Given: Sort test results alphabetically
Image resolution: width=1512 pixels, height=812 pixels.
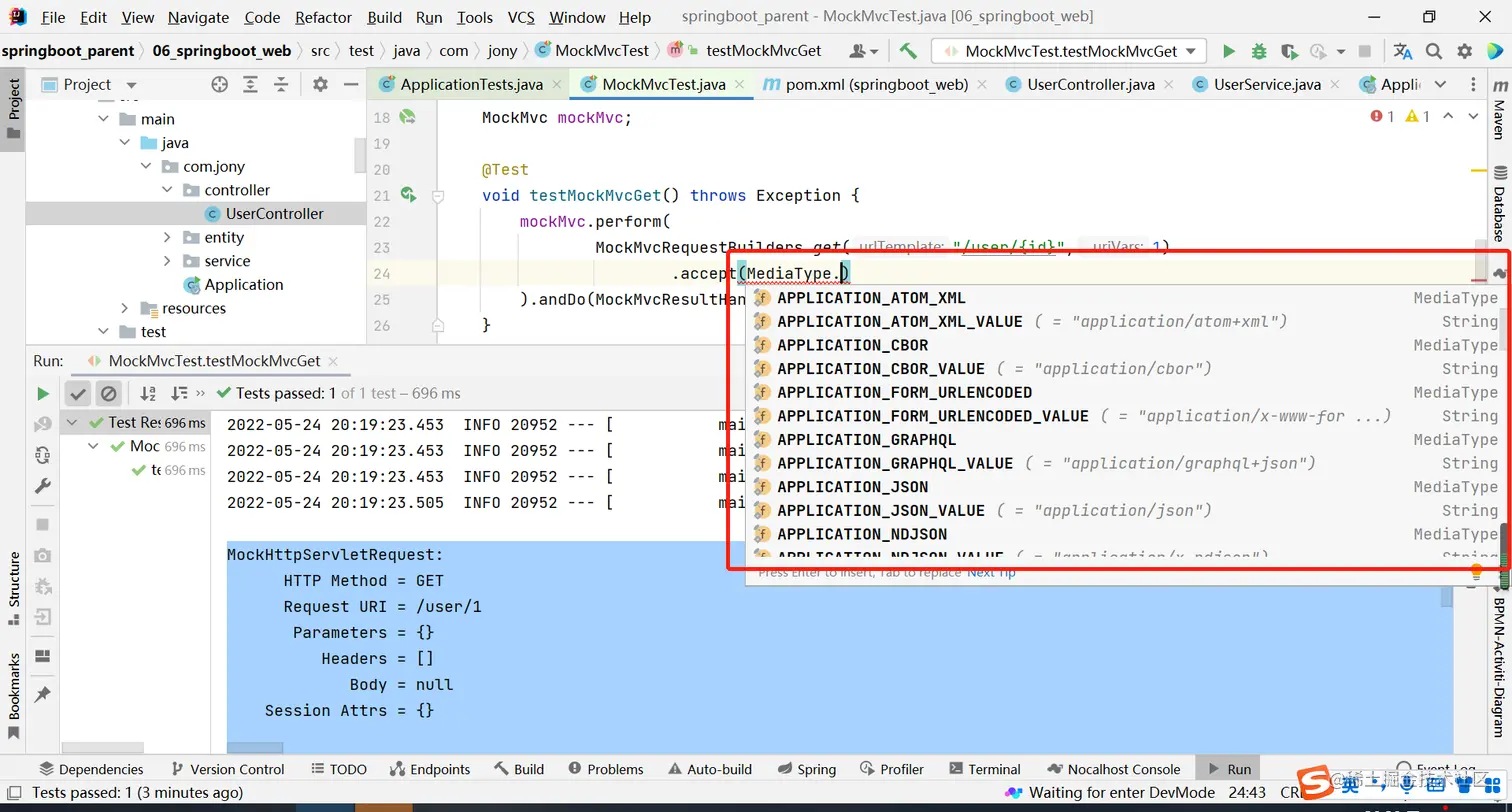Looking at the screenshot, I should coord(148,393).
